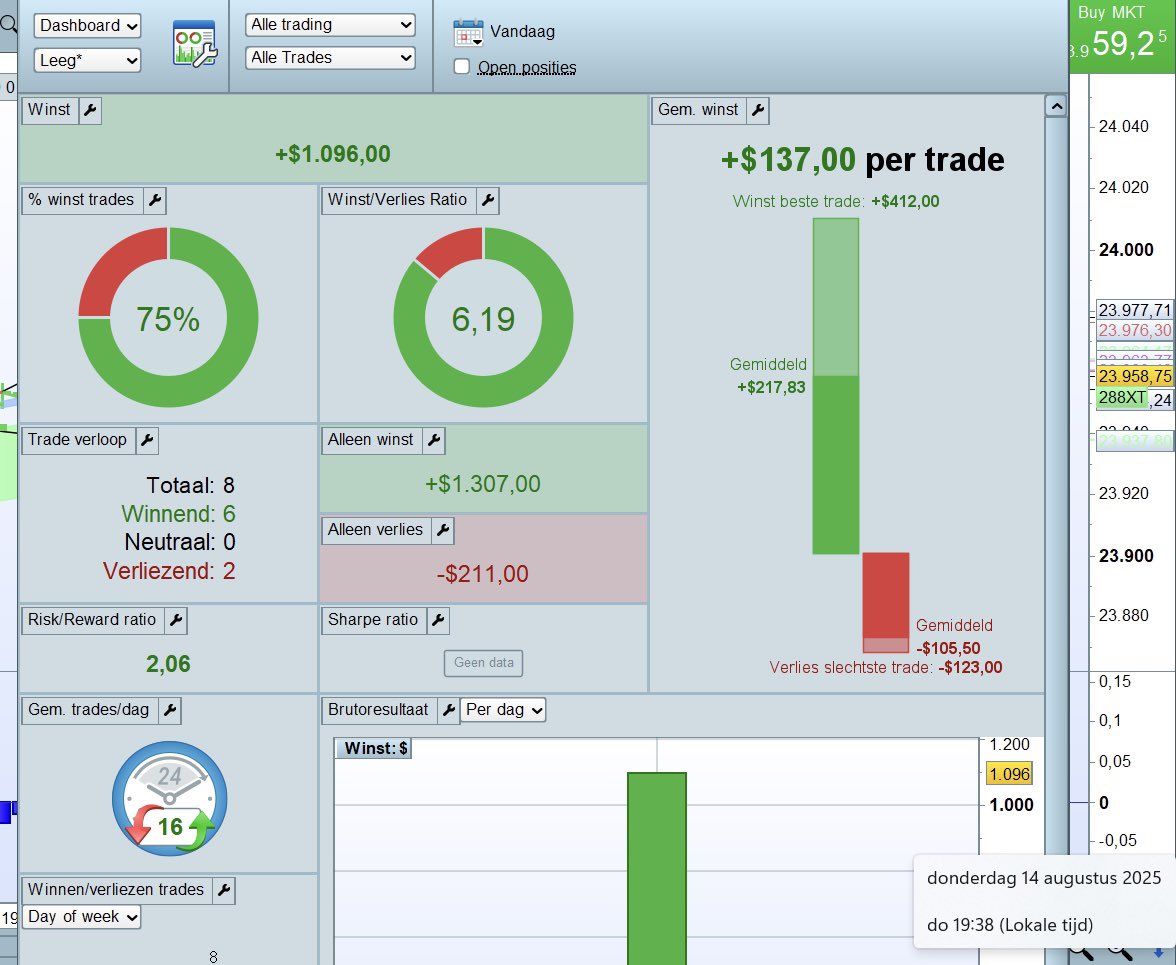The width and height of the screenshot is (1176, 965).
Task: Click the wrench beside Brutoresultaat
Action: coord(448,710)
